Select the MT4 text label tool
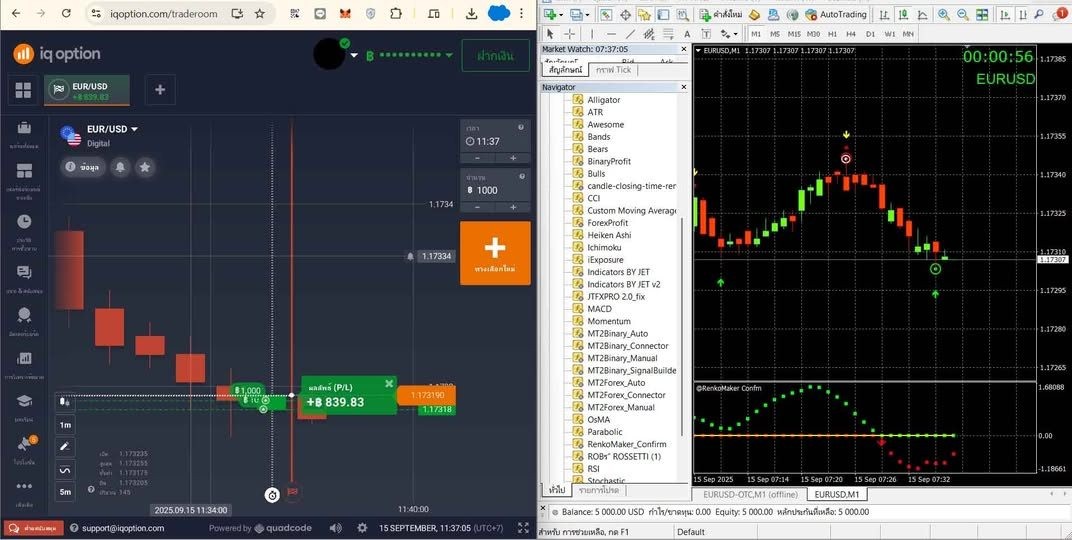The image size is (1072, 540). (x=706, y=33)
